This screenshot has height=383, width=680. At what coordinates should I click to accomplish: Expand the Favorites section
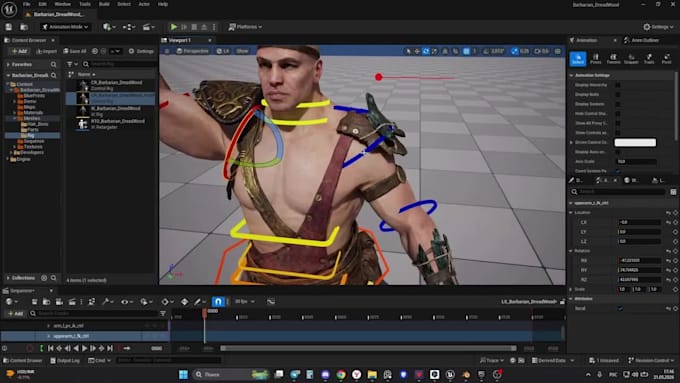pos(8,64)
